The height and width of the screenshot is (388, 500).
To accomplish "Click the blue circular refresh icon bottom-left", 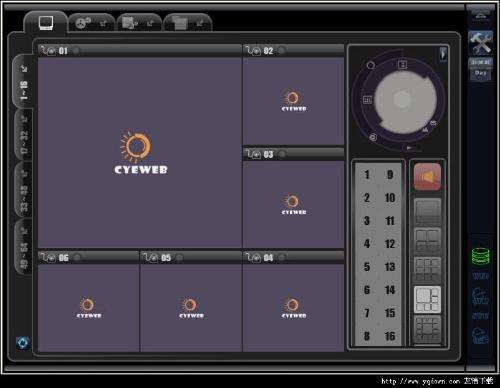I will [x=23, y=343].
